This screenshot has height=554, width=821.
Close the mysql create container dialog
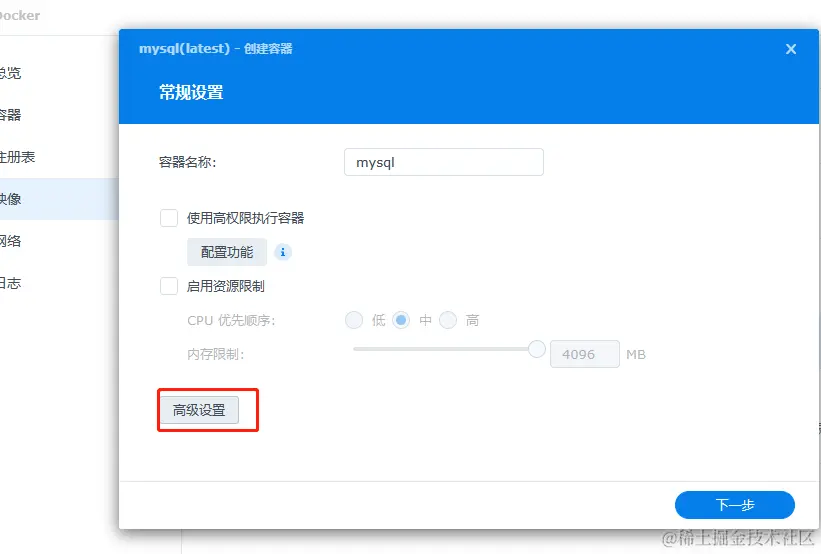791,49
